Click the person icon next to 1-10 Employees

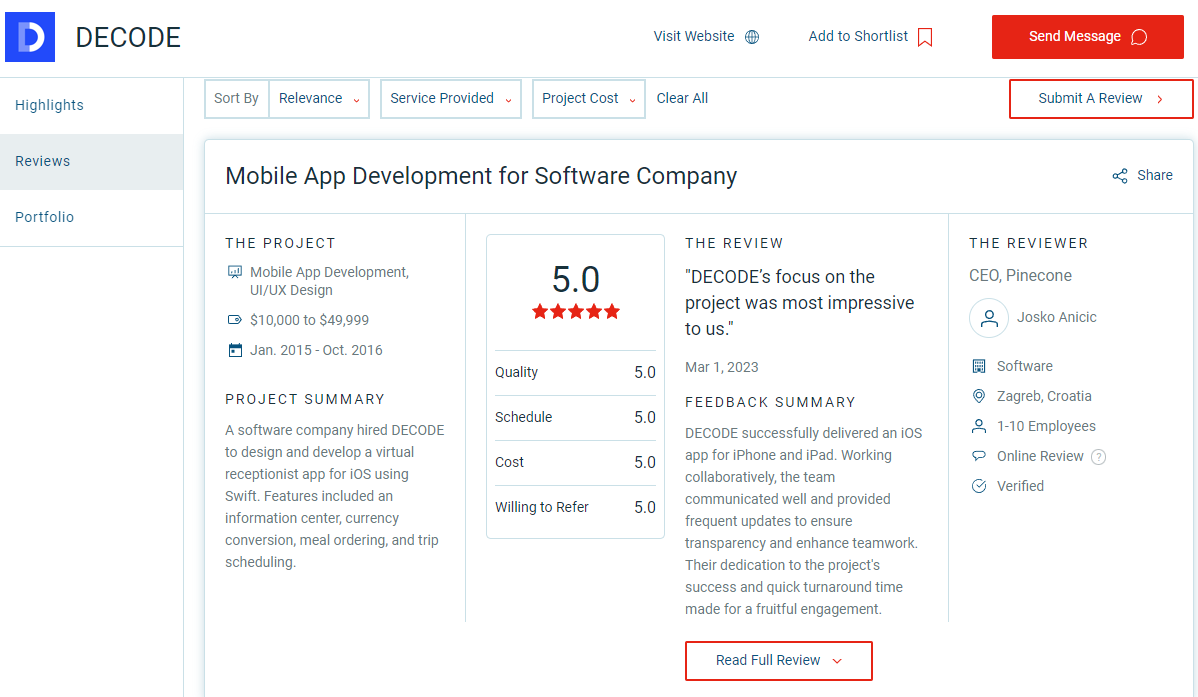coord(979,426)
